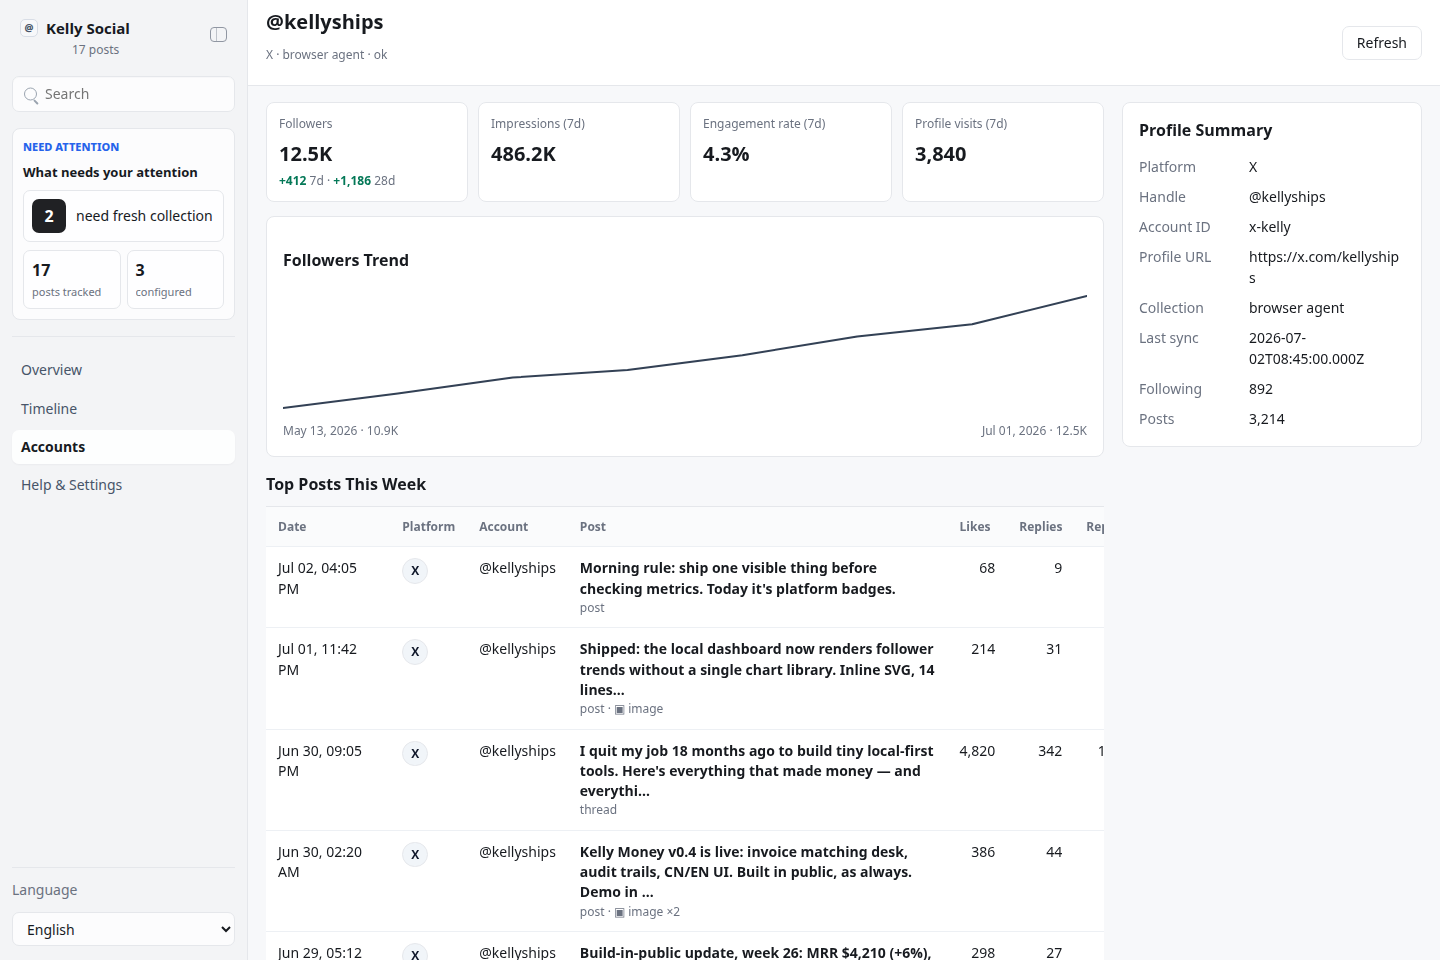Screen dimensions: 1440x960
Task: Click the 'Morning rule: ship one visible thing' post
Action: point(738,578)
